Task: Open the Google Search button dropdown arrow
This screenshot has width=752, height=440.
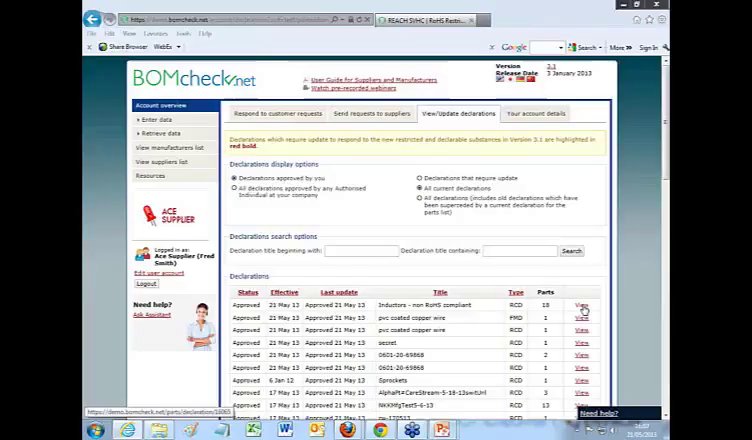Action: click(x=600, y=48)
